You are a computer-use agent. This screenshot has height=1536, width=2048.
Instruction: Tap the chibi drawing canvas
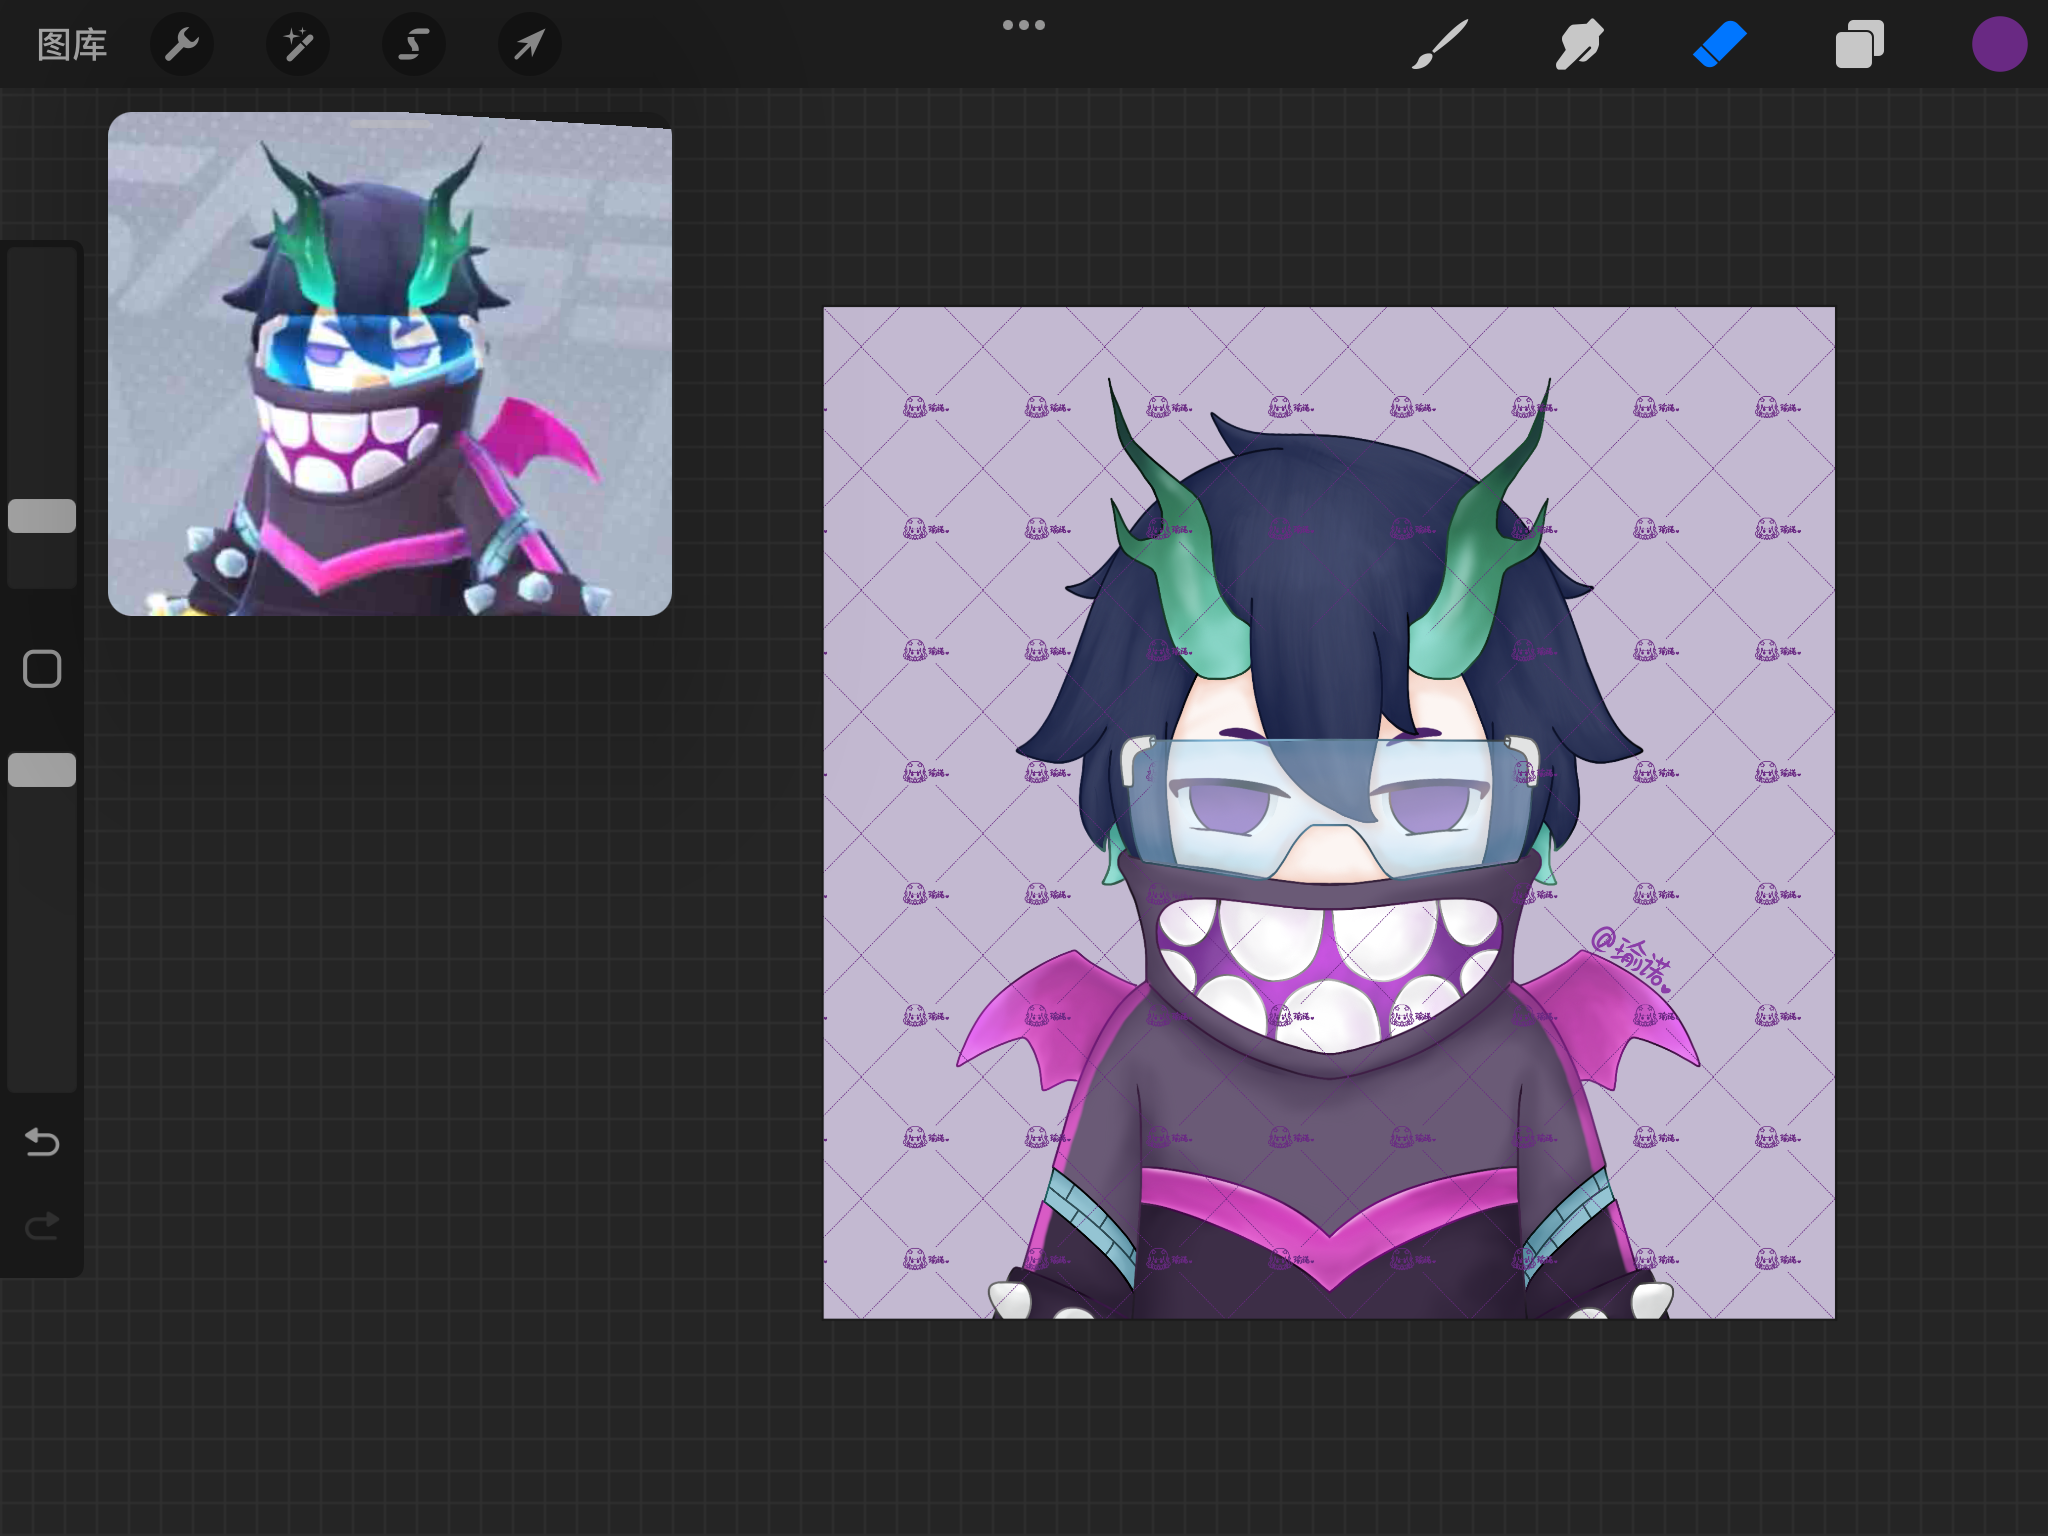[1329, 813]
